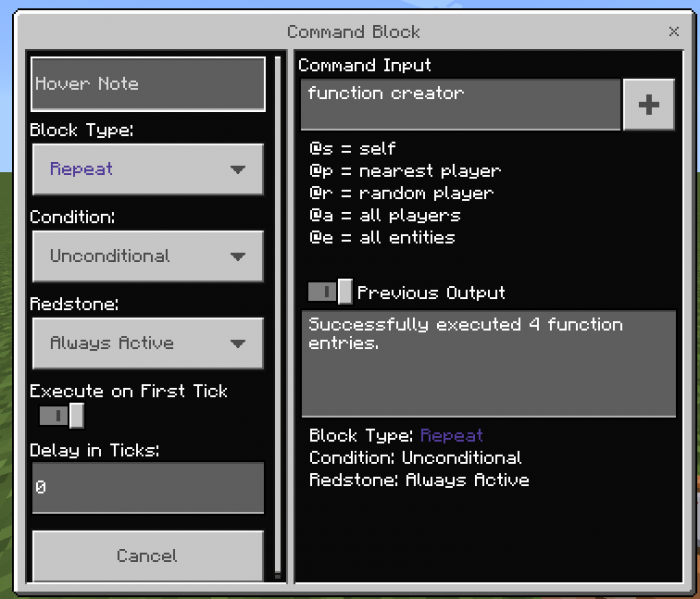
Task: Open the Redstone dropdown showing Always Active
Action: click(x=148, y=343)
